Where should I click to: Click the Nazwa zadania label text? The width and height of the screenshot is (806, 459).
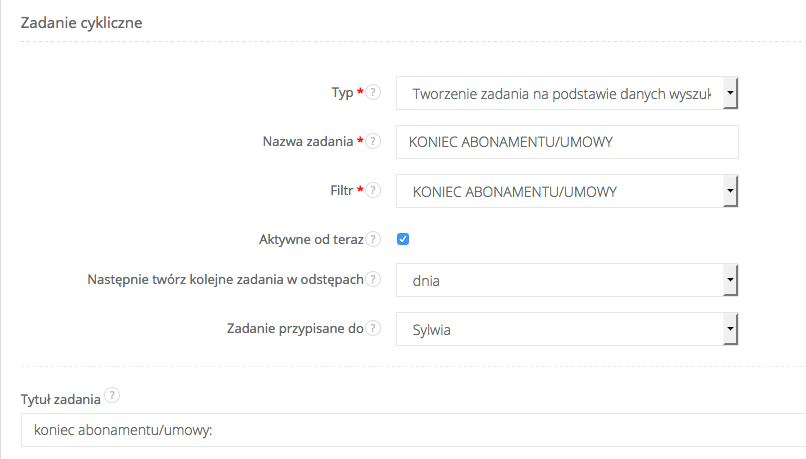[300, 141]
